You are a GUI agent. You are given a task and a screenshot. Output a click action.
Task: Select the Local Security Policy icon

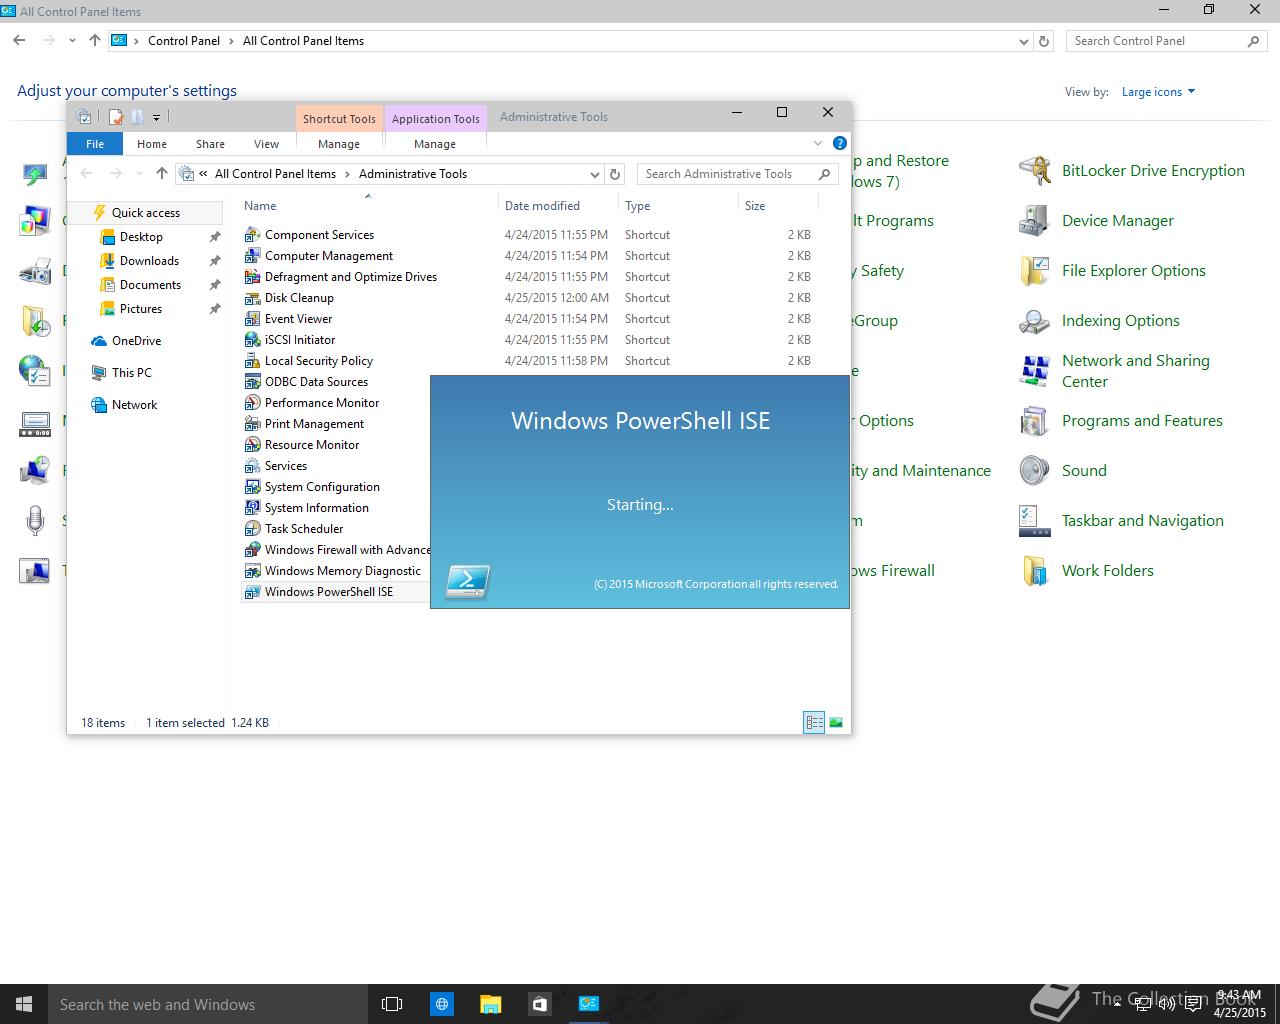coord(253,361)
